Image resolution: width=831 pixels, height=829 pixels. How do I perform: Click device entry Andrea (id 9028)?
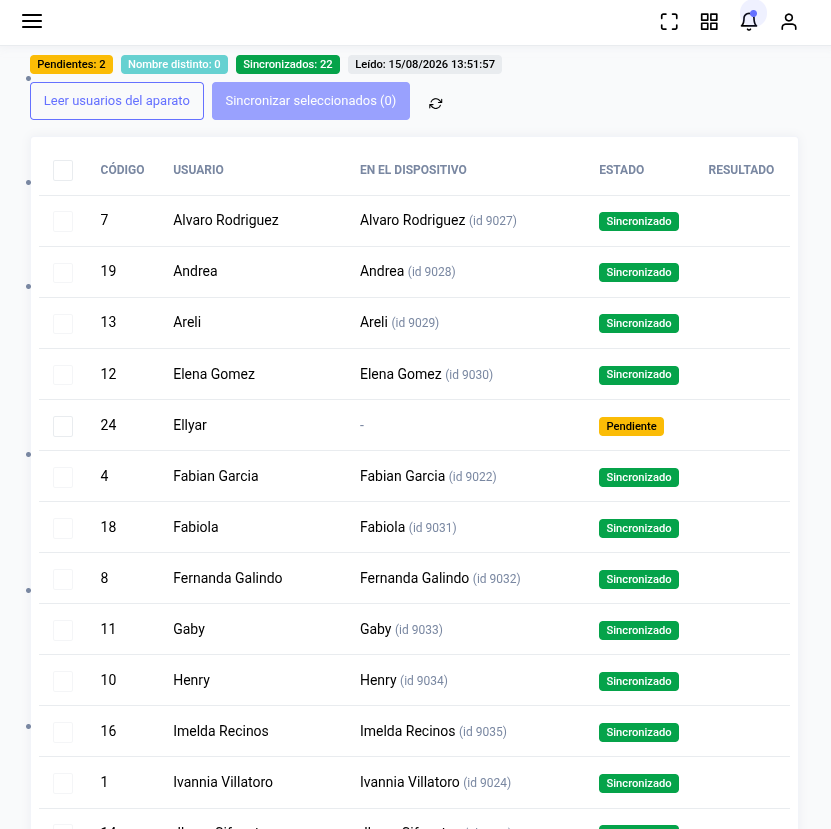(408, 271)
